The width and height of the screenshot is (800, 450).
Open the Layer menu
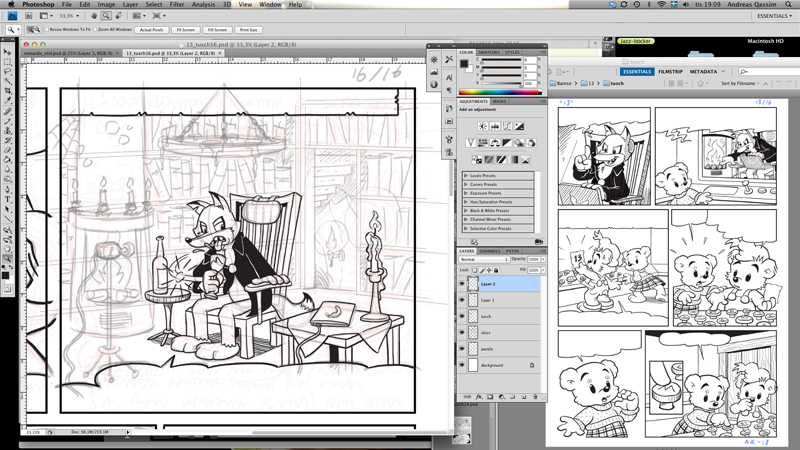[x=130, y=4]
